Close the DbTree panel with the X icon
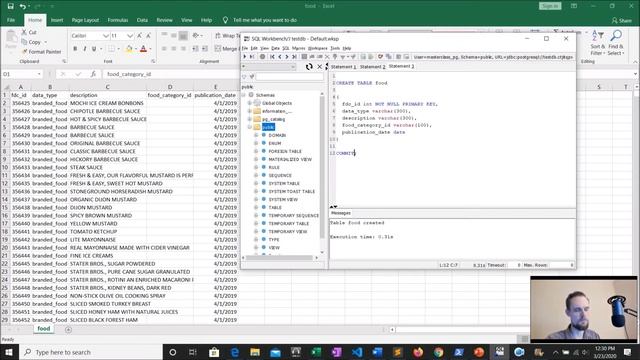 click(x=320, y=67)
